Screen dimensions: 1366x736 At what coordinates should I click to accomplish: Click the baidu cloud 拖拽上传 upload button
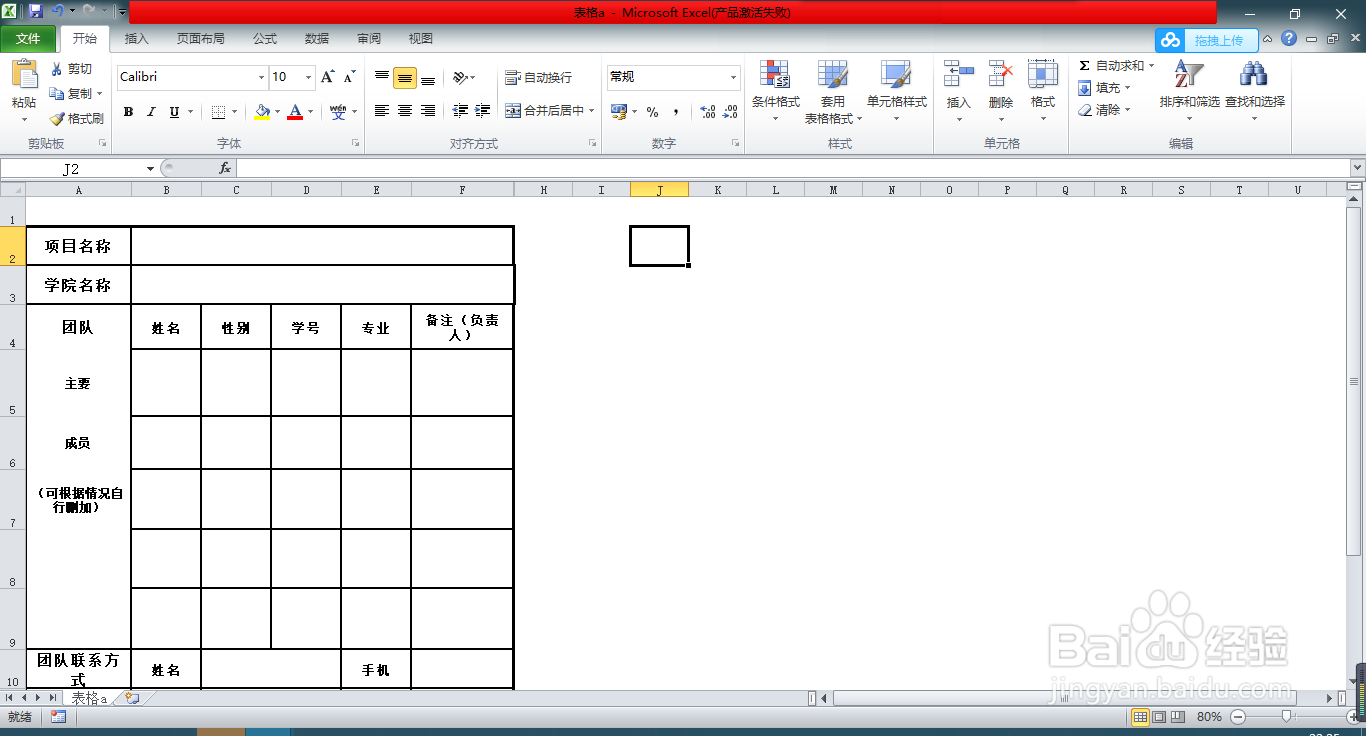[x=1205, y=40]
